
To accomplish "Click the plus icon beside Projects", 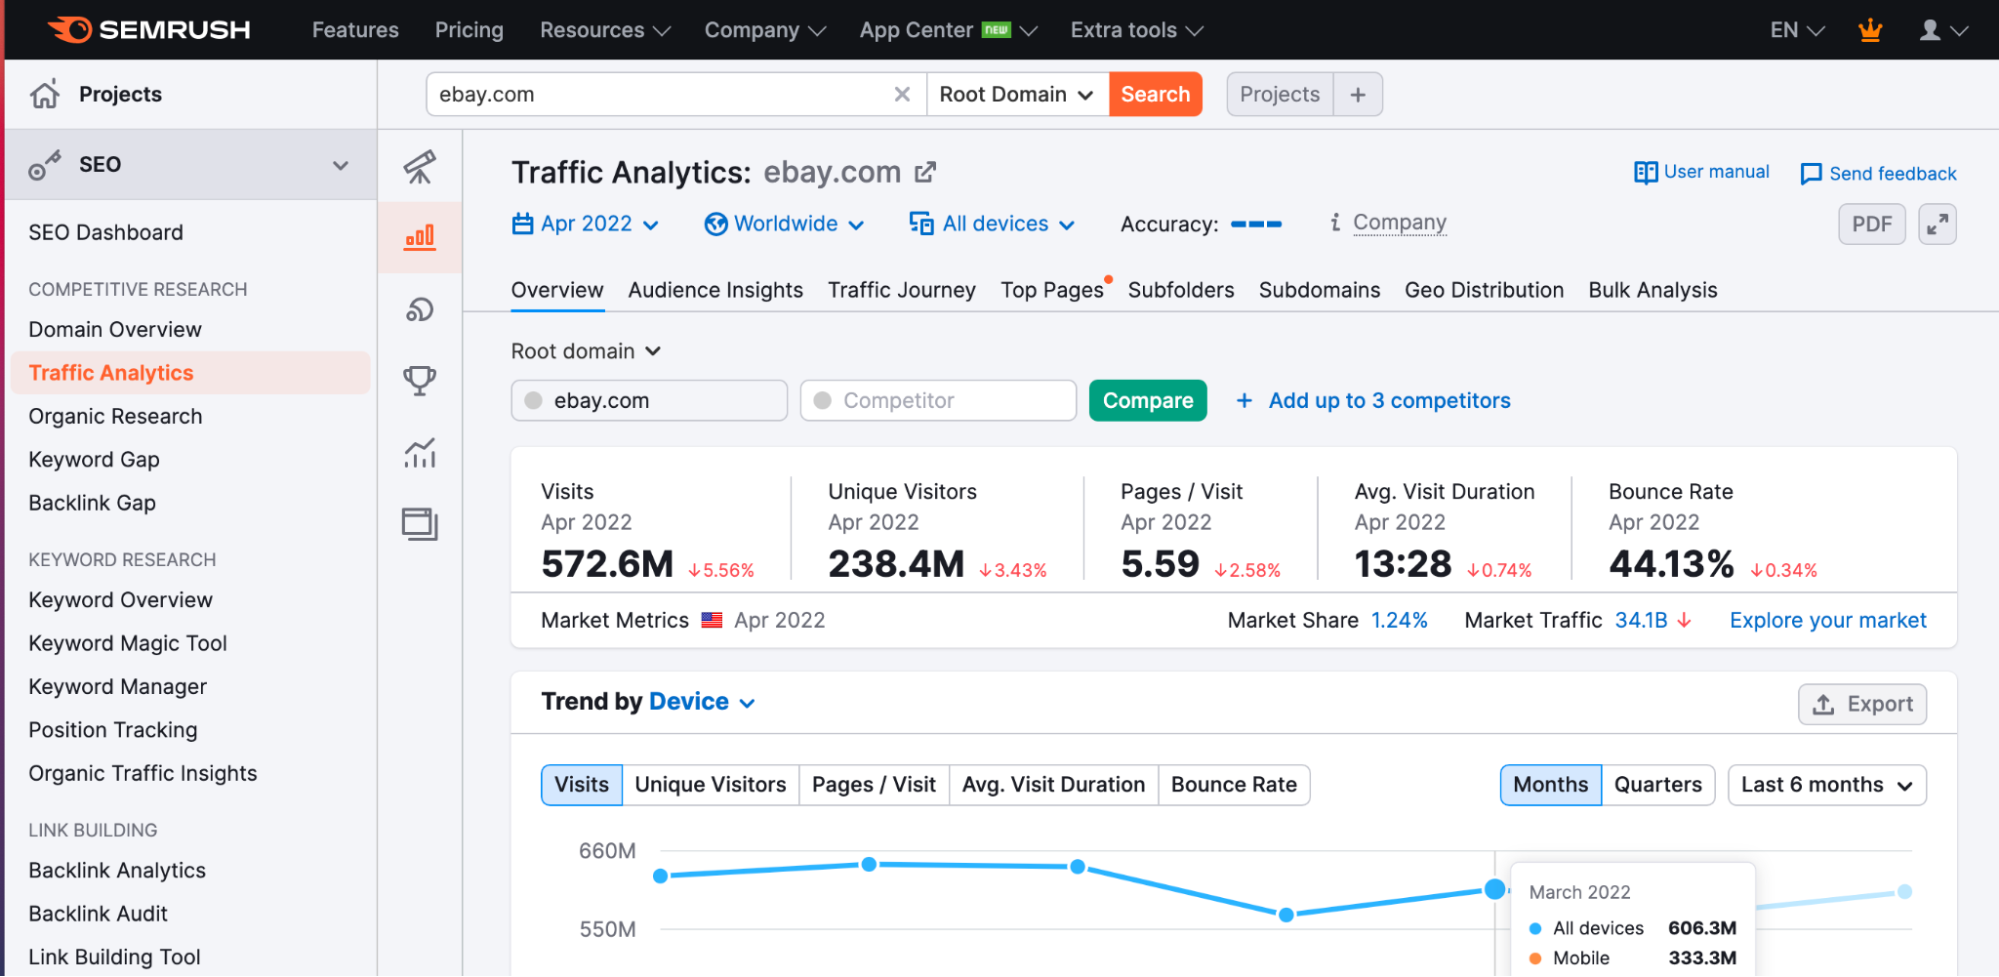I will (1358, 94).
